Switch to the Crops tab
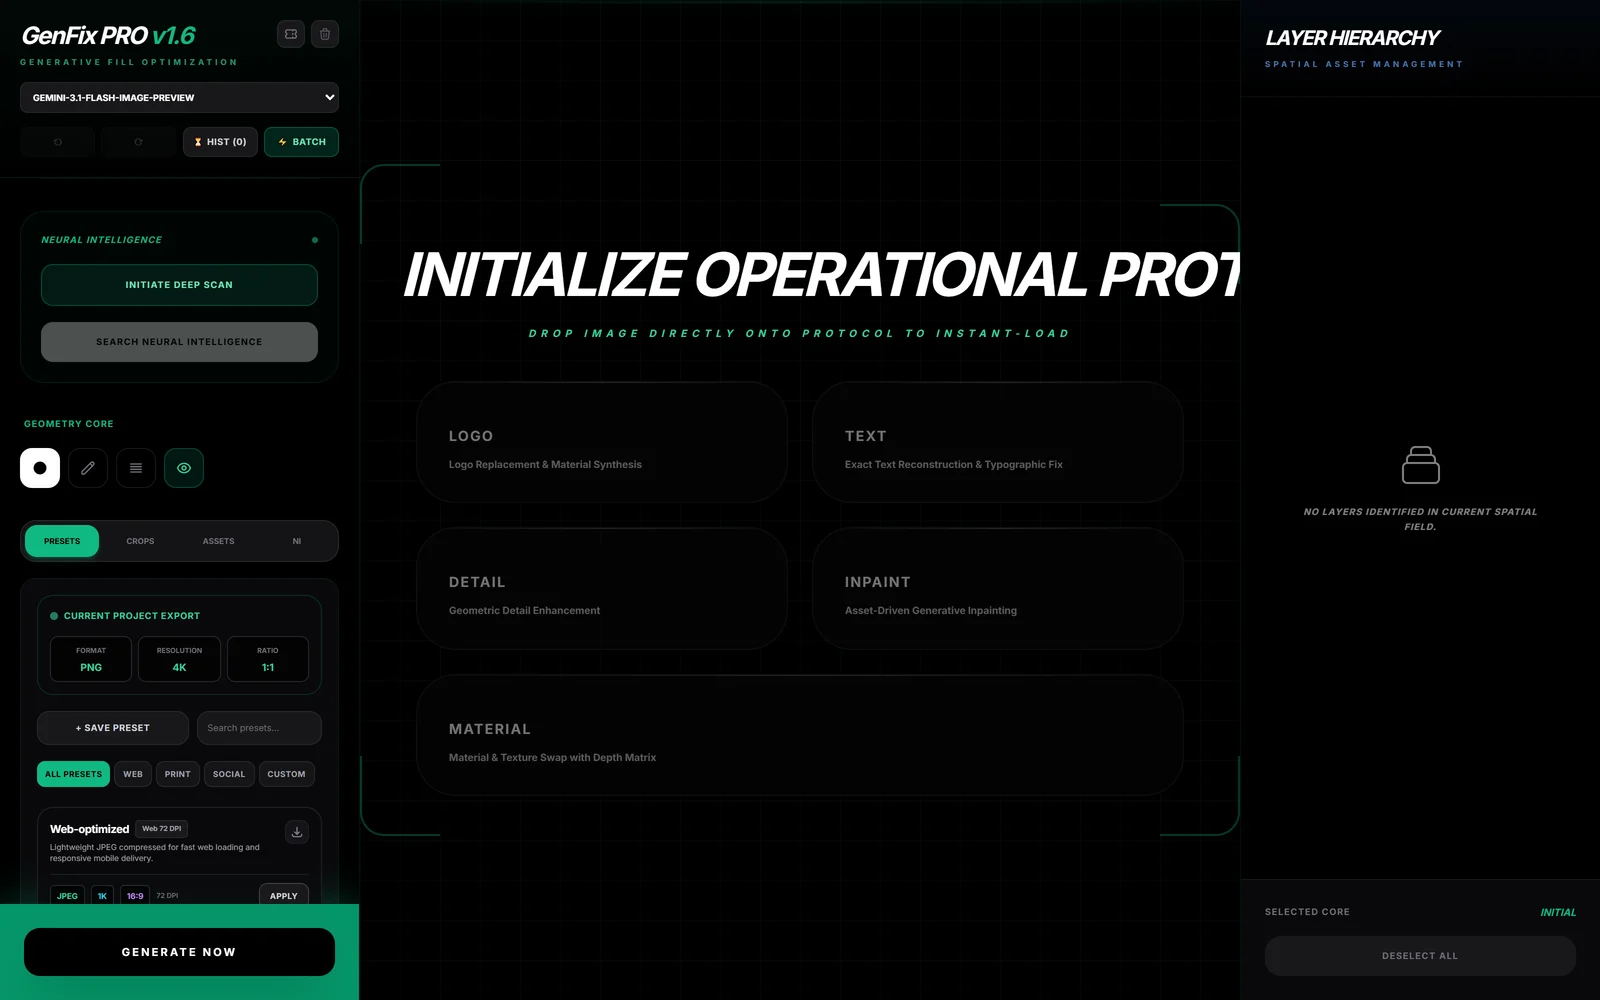Image resolution: width=1600 pixels, height=1000 pixels. (x=140, y=541)
